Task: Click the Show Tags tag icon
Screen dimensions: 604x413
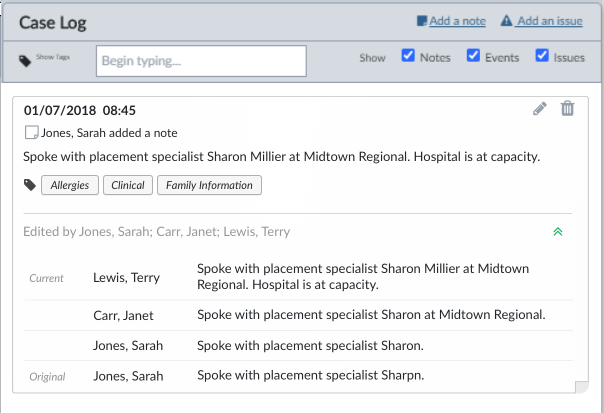Action: 25,61
